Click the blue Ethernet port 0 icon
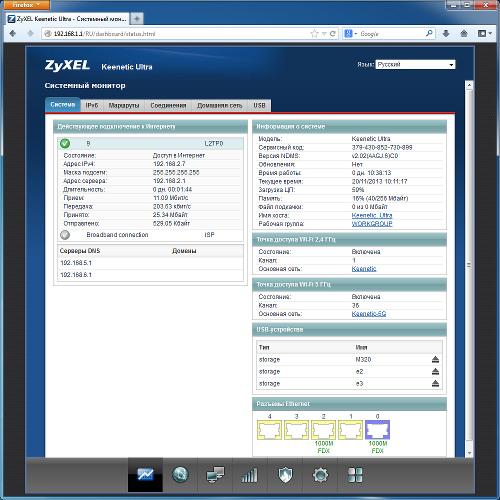Viewport: 500px width, 500px height. [x=377, y=430]
